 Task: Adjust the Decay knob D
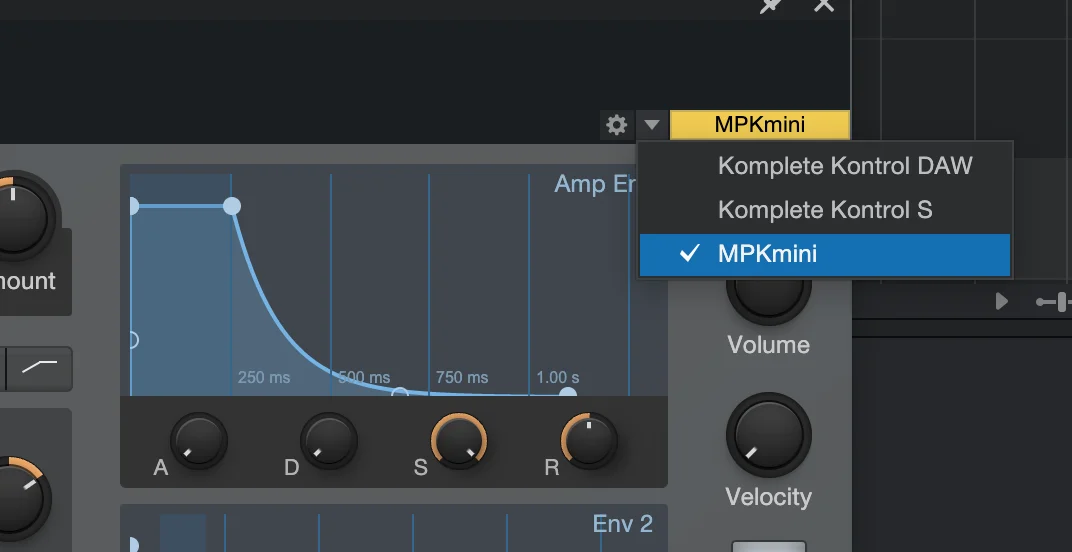329,441
